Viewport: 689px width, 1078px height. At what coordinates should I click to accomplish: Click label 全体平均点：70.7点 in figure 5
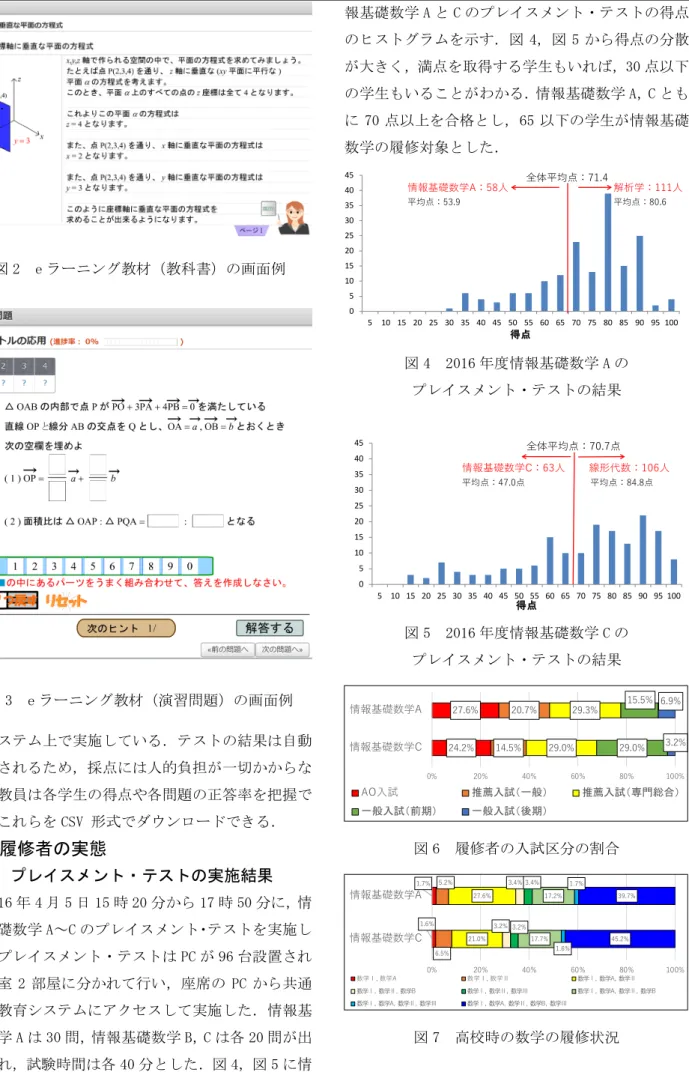pyautogui.click(x=573, y=446)
